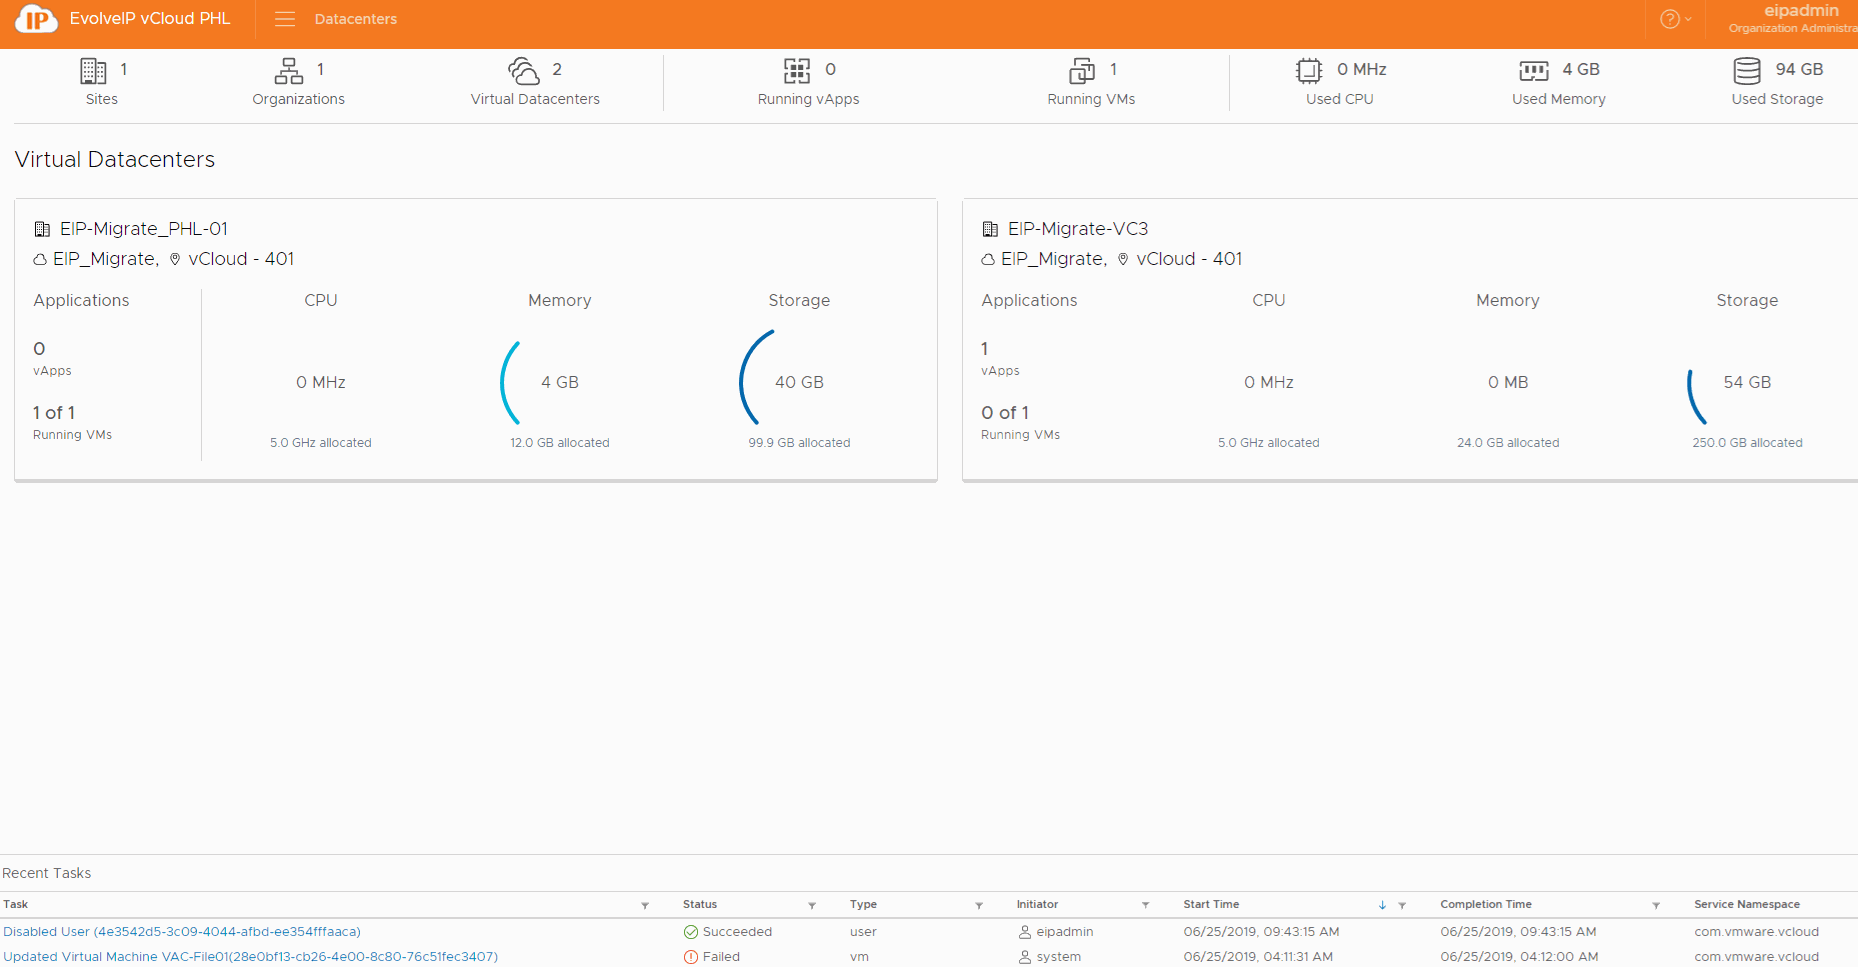Click the Storage usage gauge showing 40 GB
This screenshot has height=967, width=1858.
[798, 382]
